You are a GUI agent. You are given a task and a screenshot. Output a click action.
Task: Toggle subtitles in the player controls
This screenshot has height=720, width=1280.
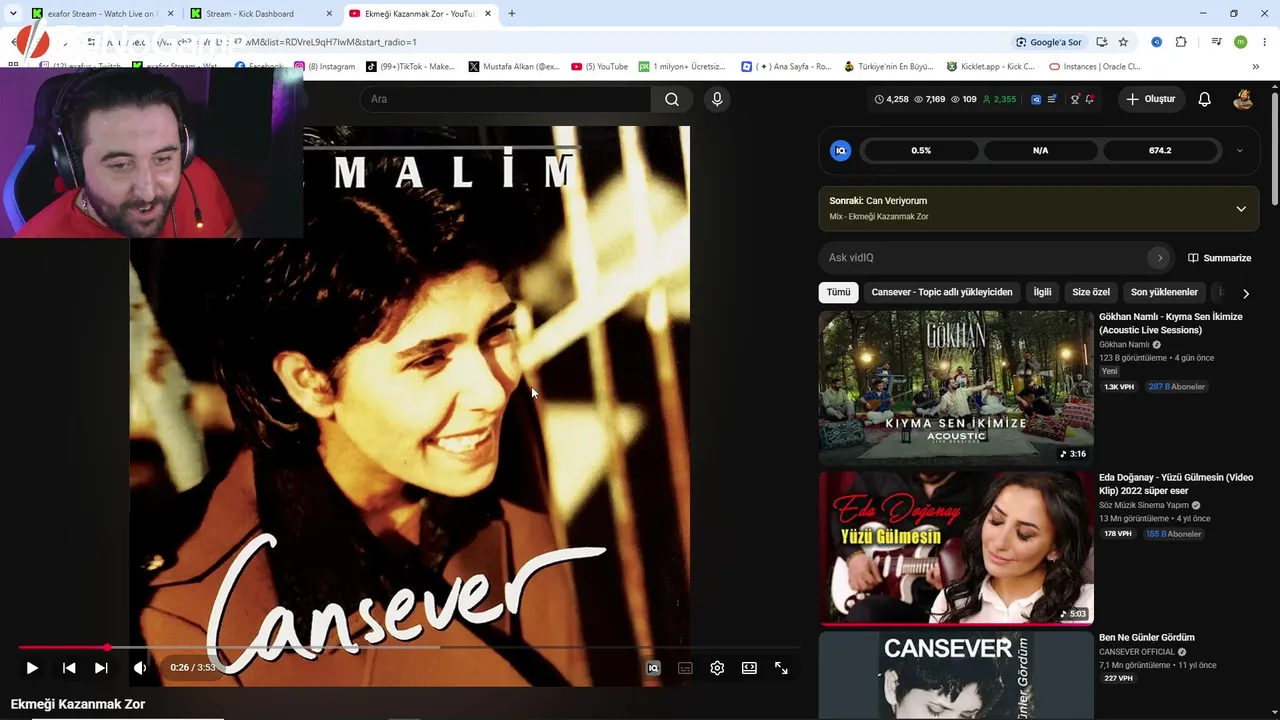685,668
